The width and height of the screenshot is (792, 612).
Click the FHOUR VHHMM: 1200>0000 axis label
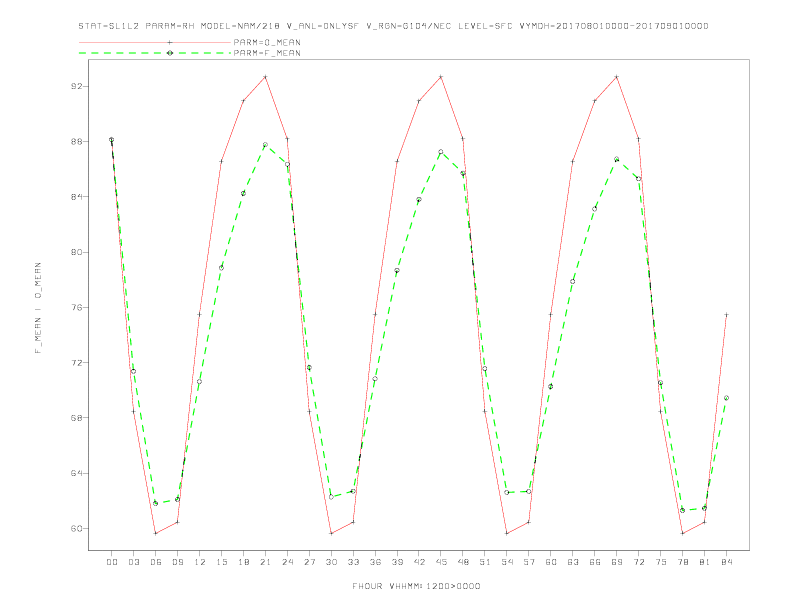(x=416, y=586)
